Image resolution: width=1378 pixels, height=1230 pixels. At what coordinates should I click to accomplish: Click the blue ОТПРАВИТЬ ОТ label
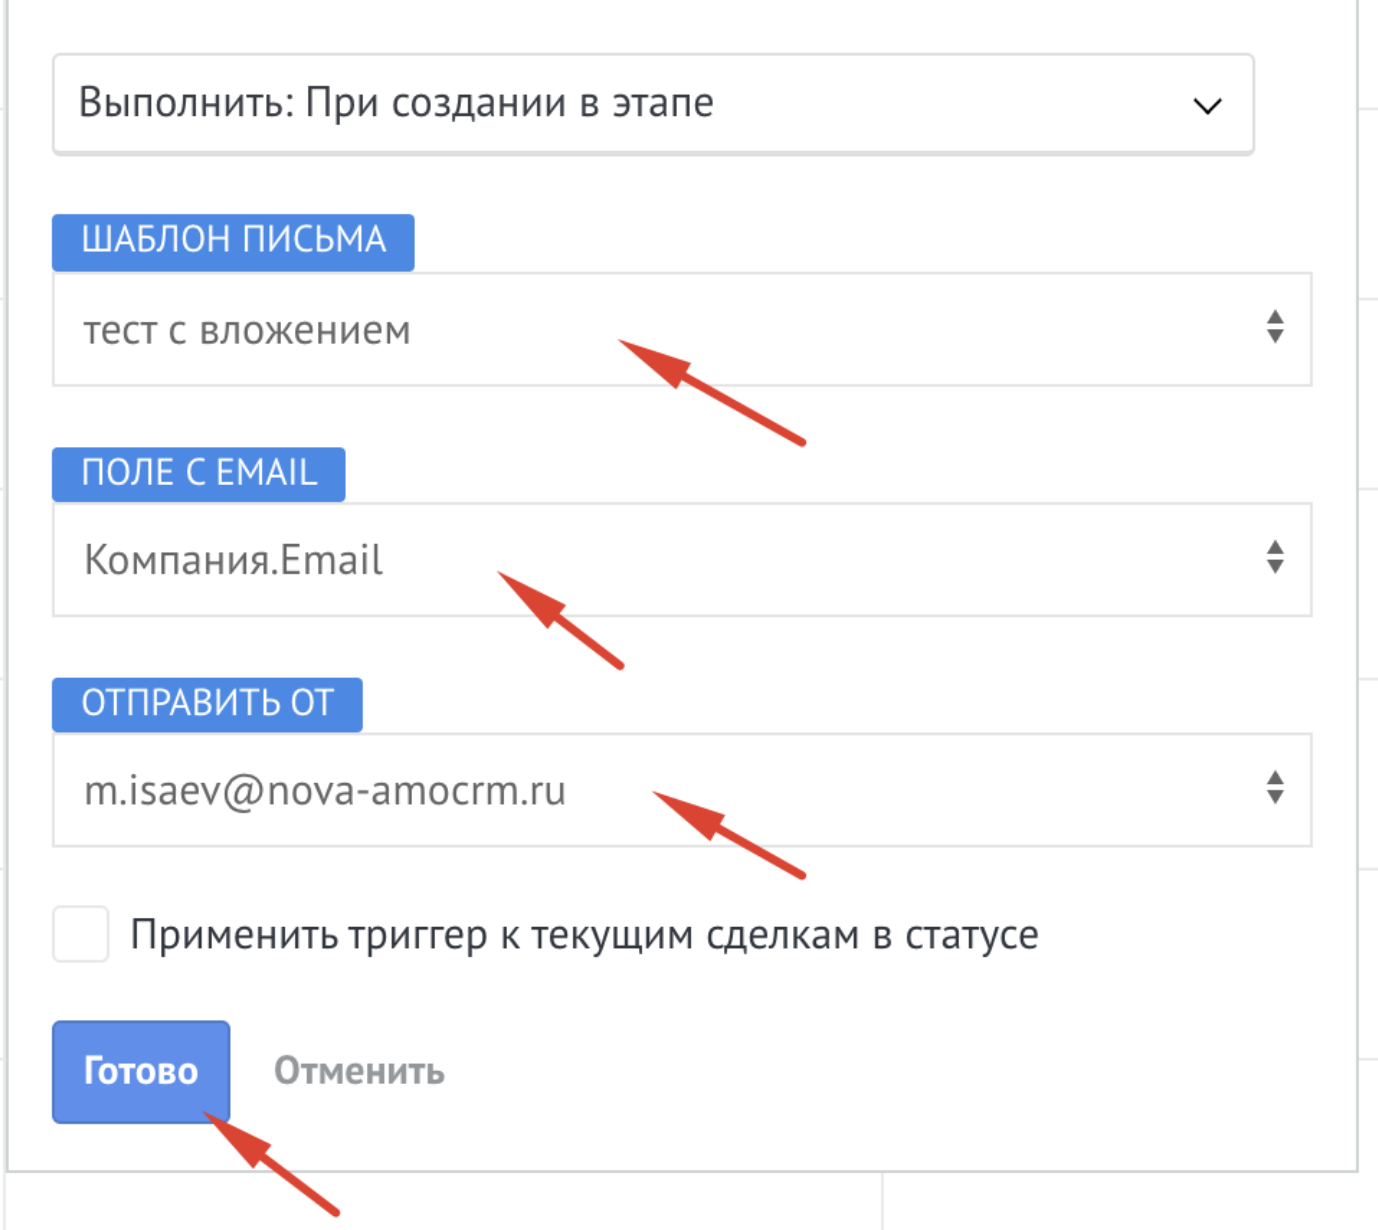(x=207, y=704)
